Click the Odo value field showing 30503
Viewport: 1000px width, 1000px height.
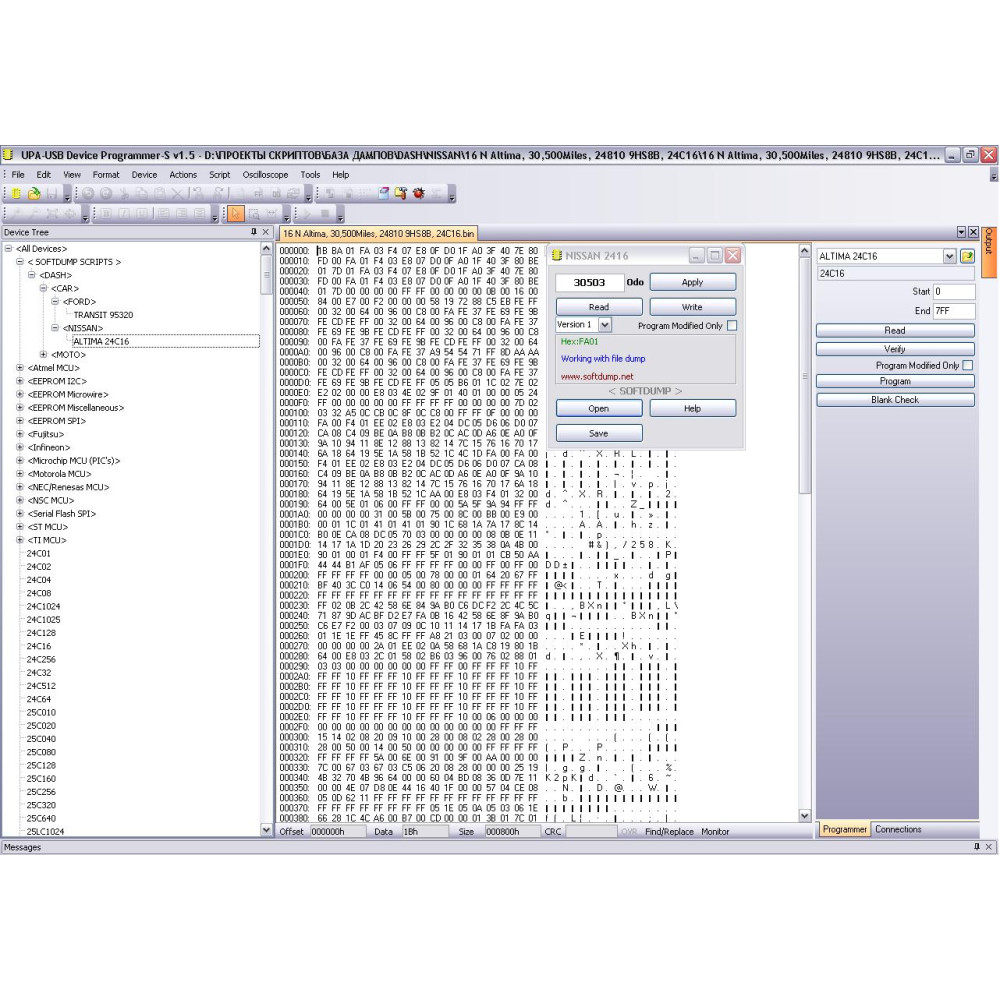(589, 282)
